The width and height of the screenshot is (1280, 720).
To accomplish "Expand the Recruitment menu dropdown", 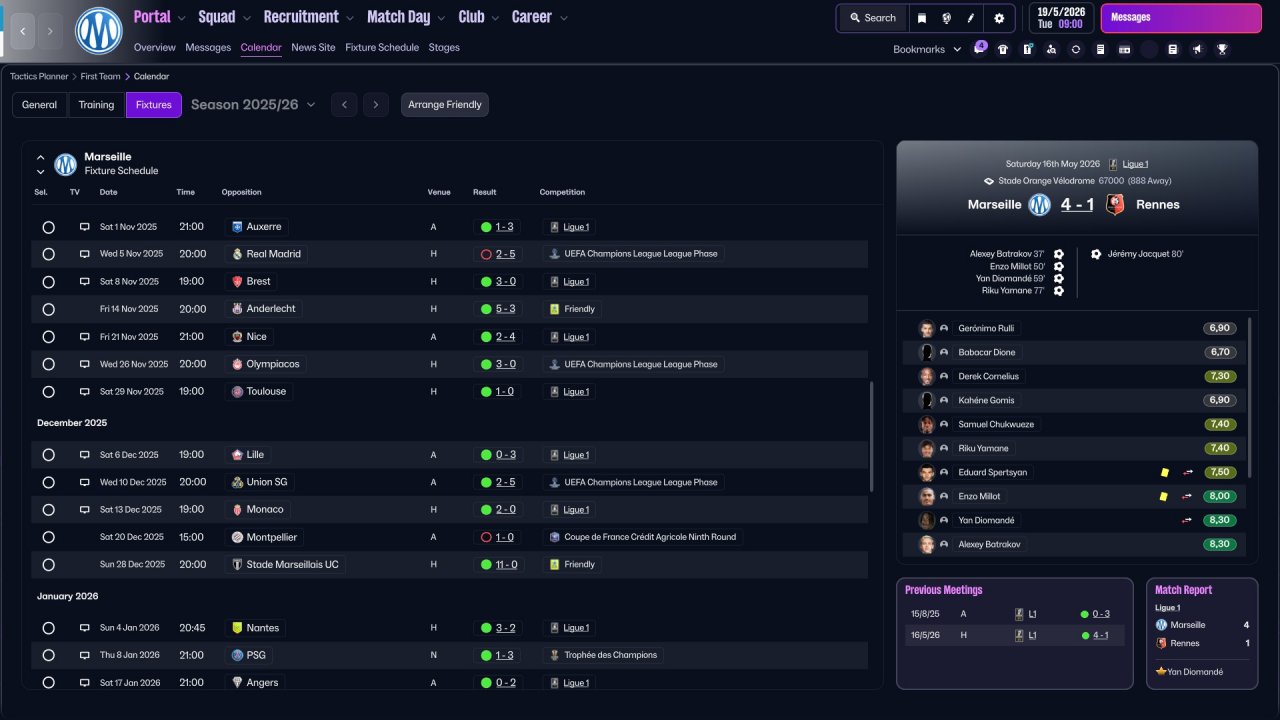I will [x=349, y=18].
